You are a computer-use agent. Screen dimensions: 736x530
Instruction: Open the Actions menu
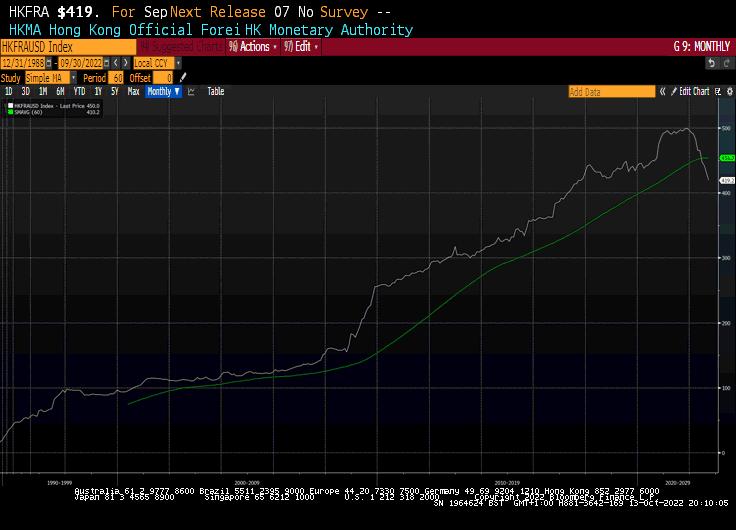click(x=253, y=47)
